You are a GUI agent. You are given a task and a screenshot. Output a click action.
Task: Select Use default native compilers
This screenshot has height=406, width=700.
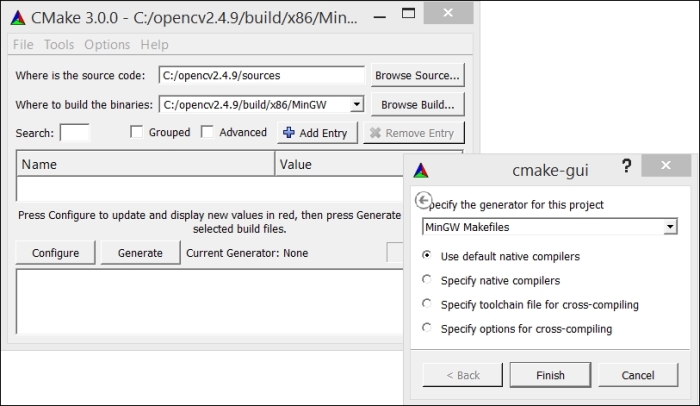(x=501, y=256)
